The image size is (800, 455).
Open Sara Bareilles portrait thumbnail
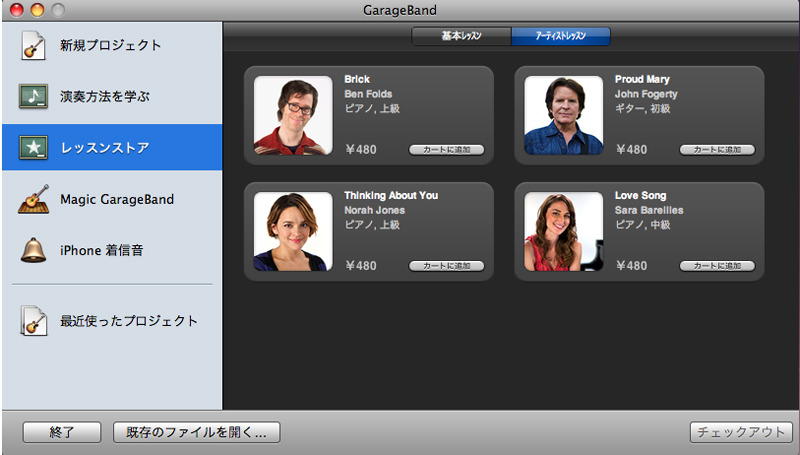tap(563, 231)
